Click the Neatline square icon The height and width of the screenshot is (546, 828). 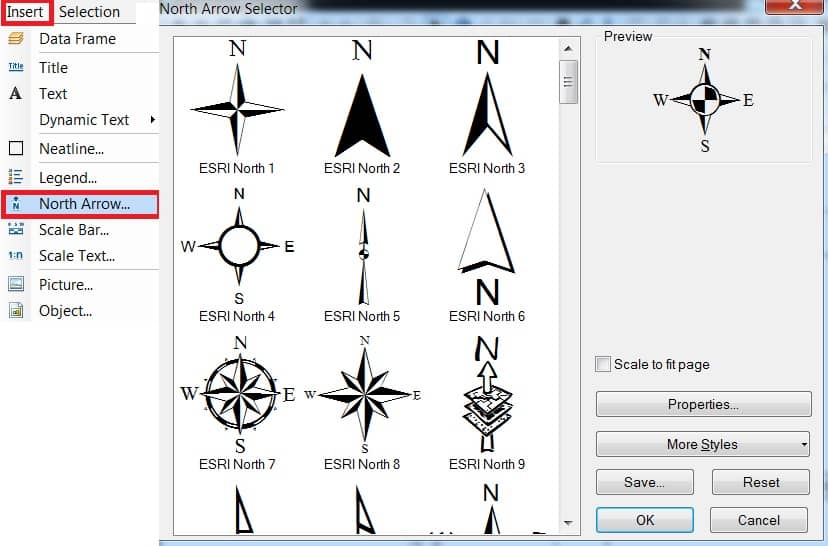16,148
